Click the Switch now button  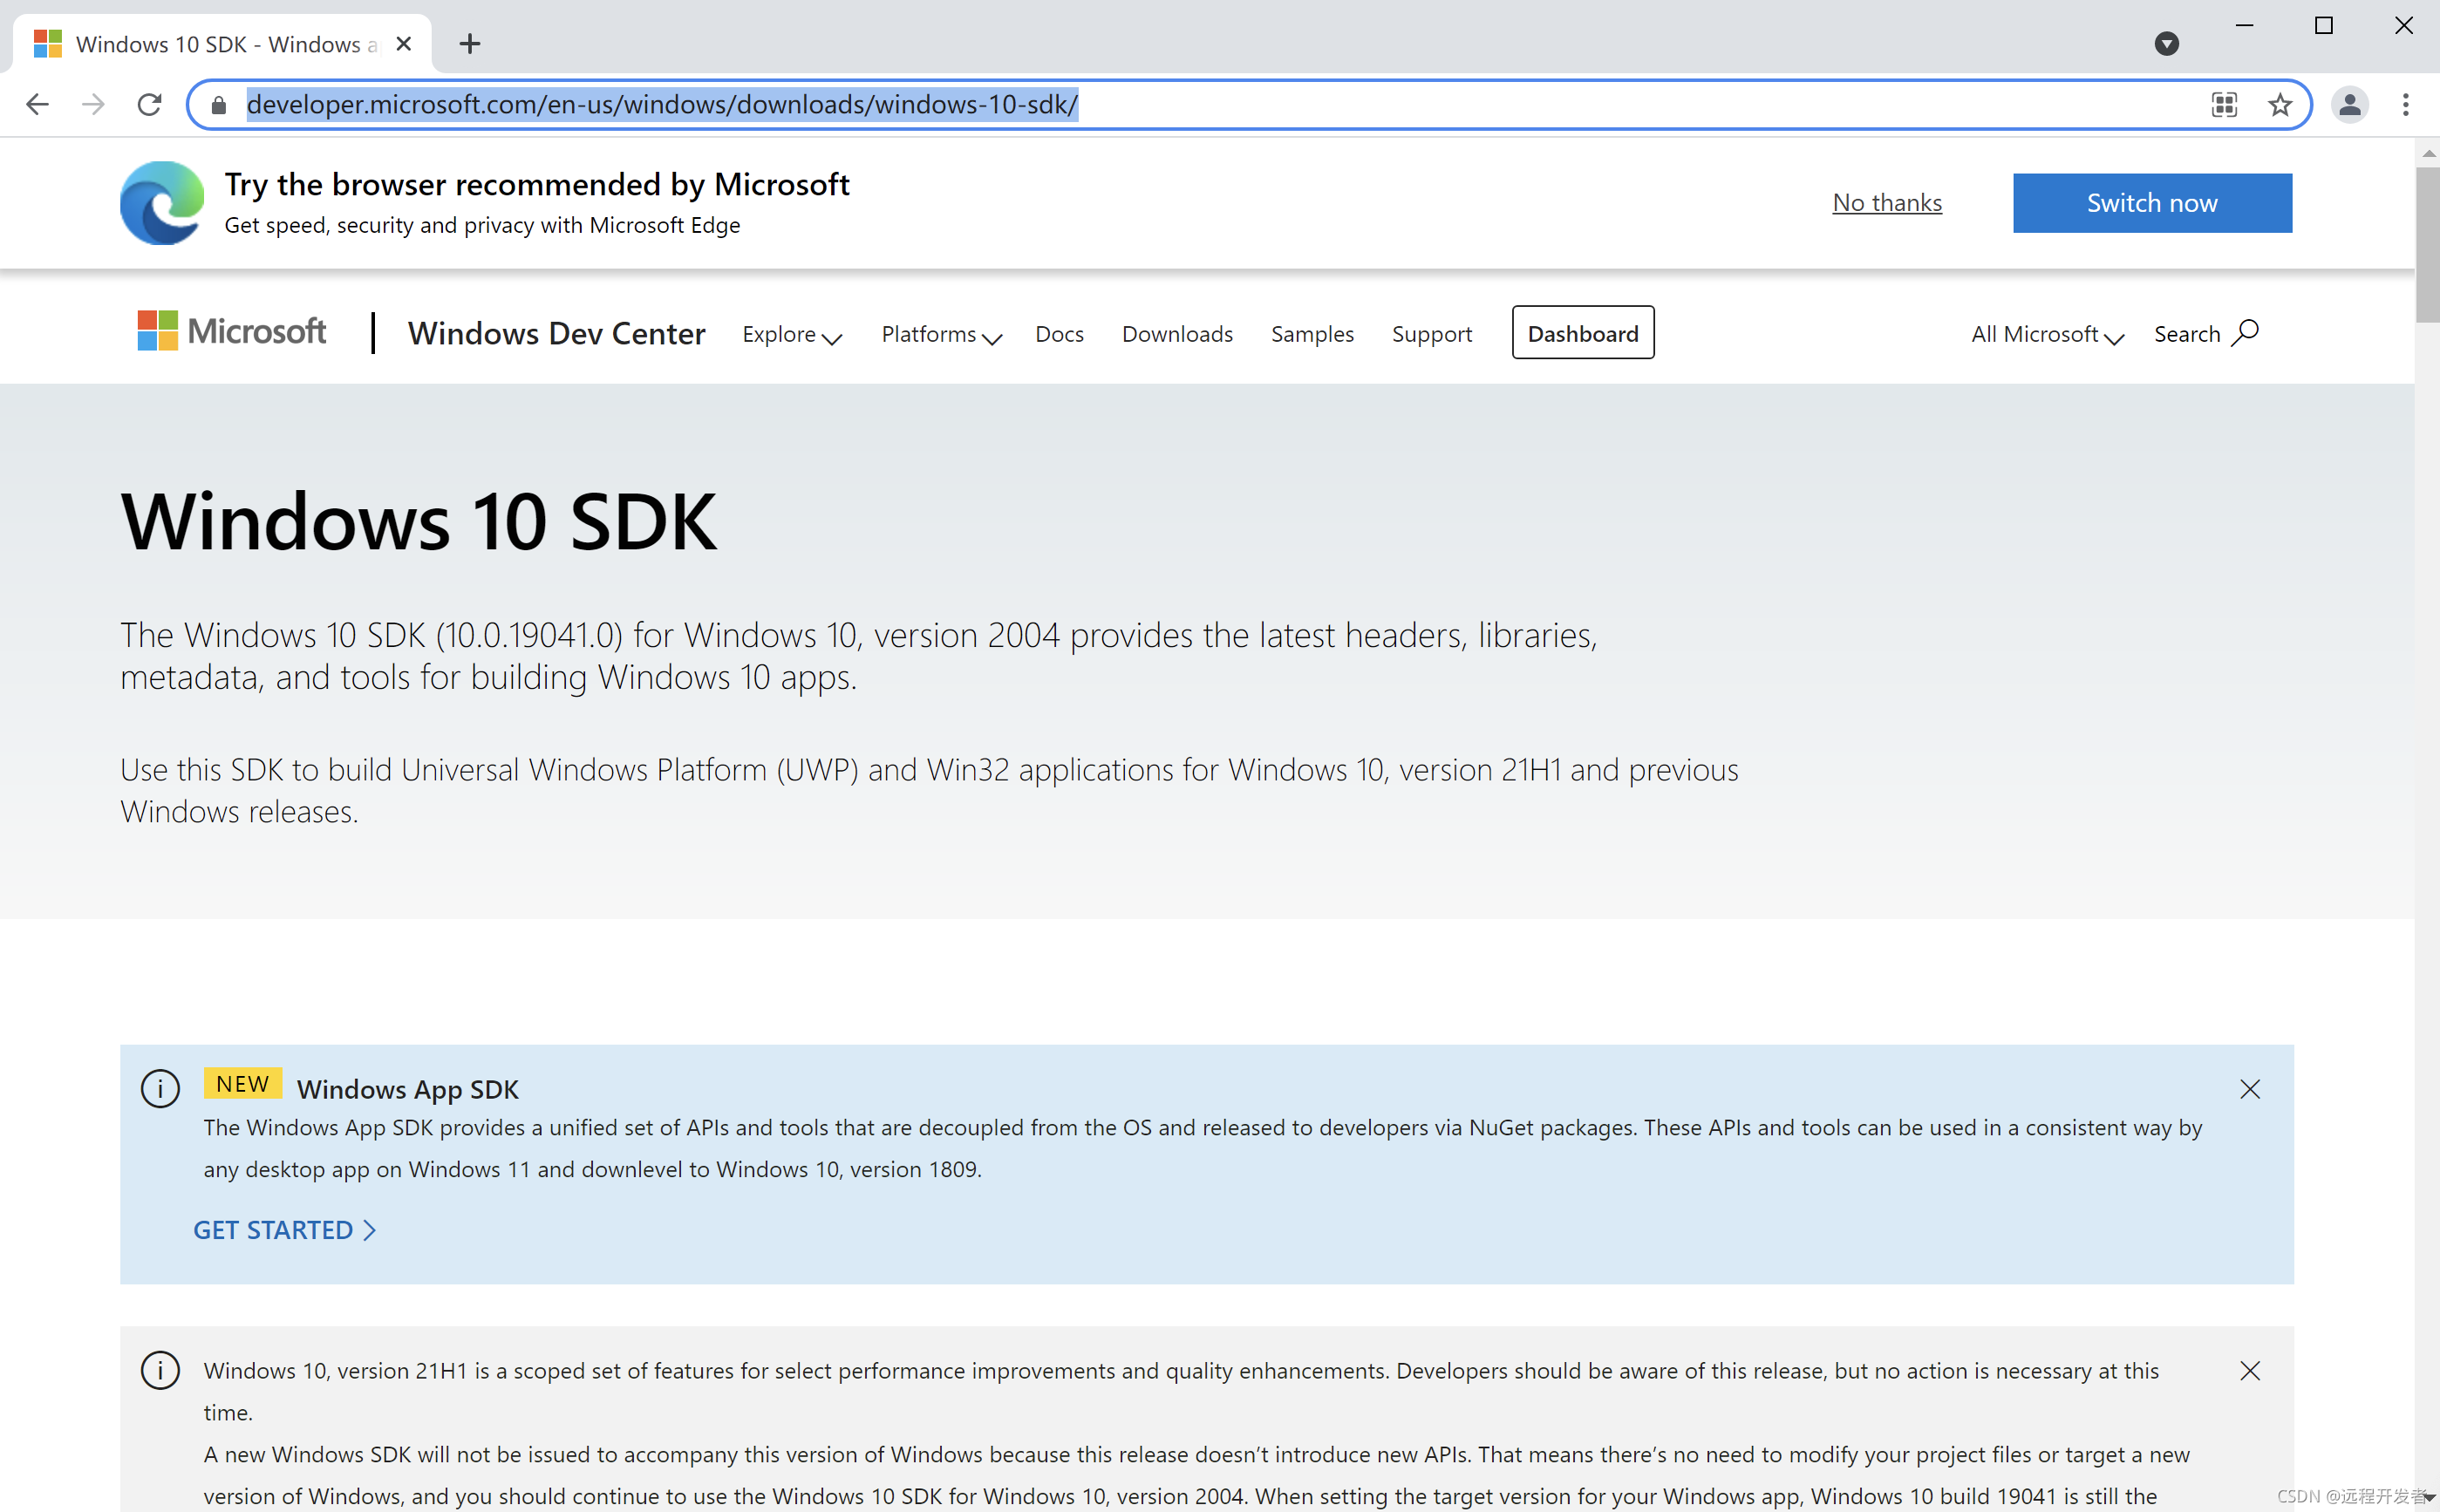(2152, 202)
